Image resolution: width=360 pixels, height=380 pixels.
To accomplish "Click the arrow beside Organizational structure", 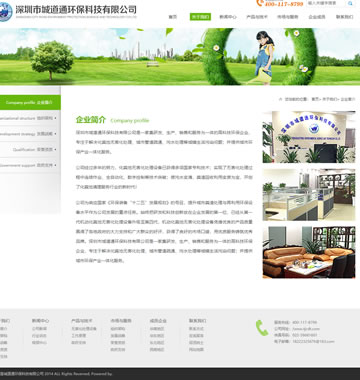I will tap(55, 118).
